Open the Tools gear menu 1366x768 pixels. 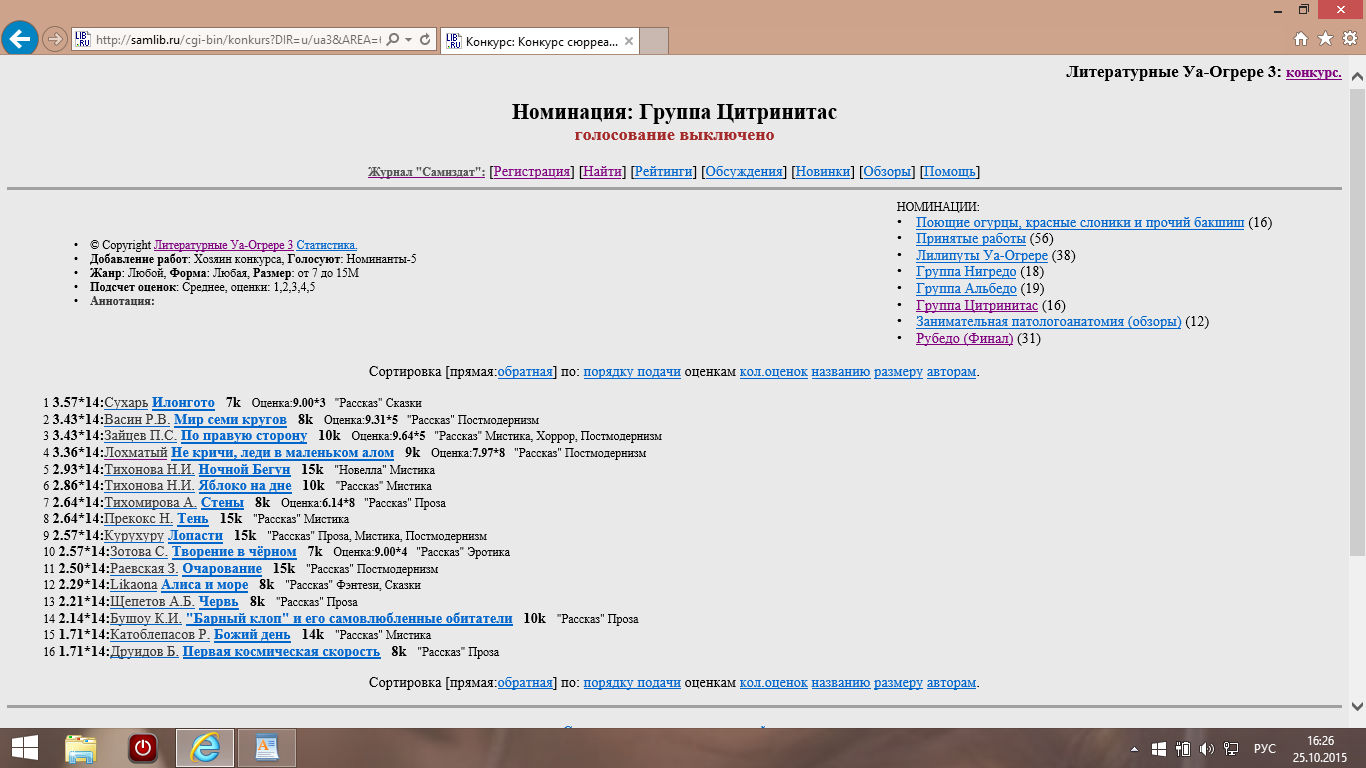[x=1349, y=39]
